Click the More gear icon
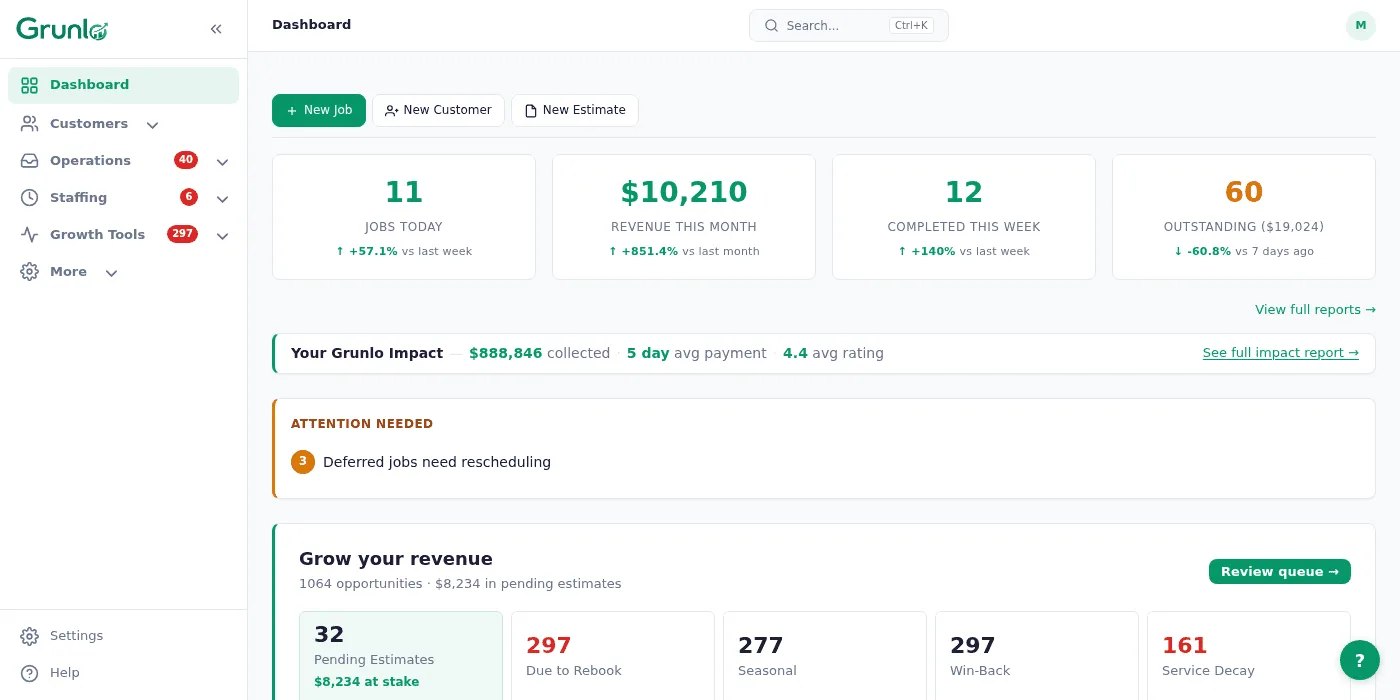The height and width of the screenshot is (700, 1400). click(30, 272)
